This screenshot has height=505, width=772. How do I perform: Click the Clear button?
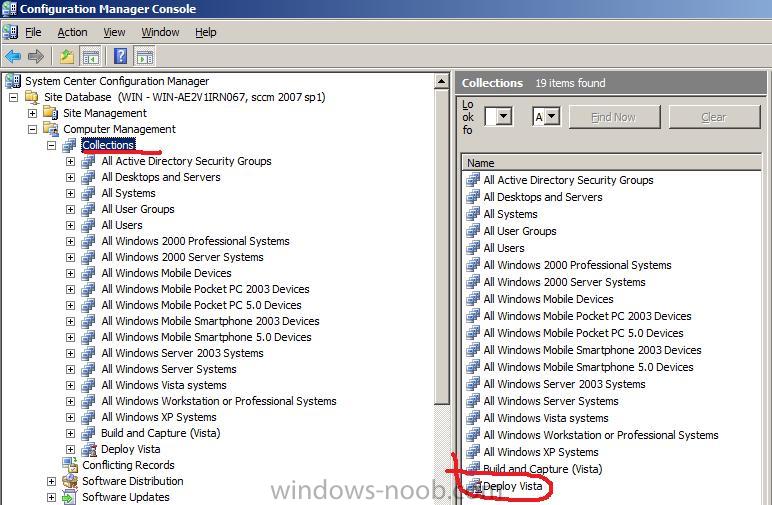click(x=714, y=117)
